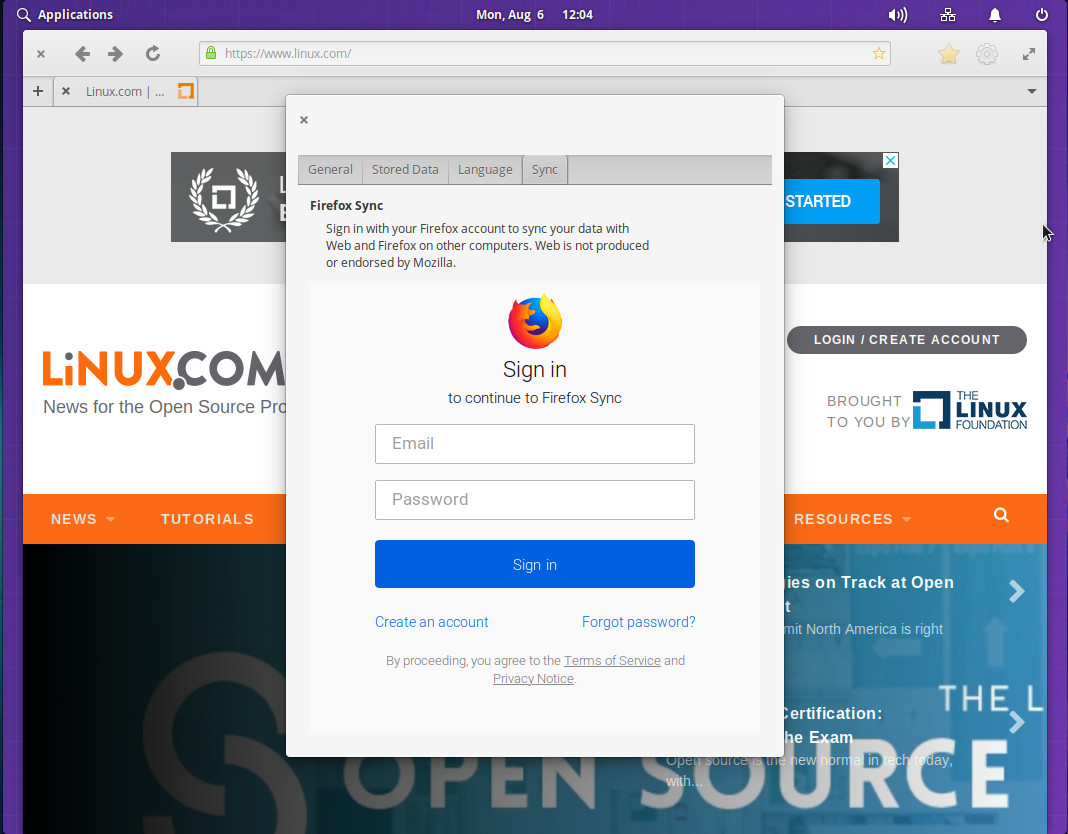Switch to the General tab
Screen dimensions: 1068x834
330,170
